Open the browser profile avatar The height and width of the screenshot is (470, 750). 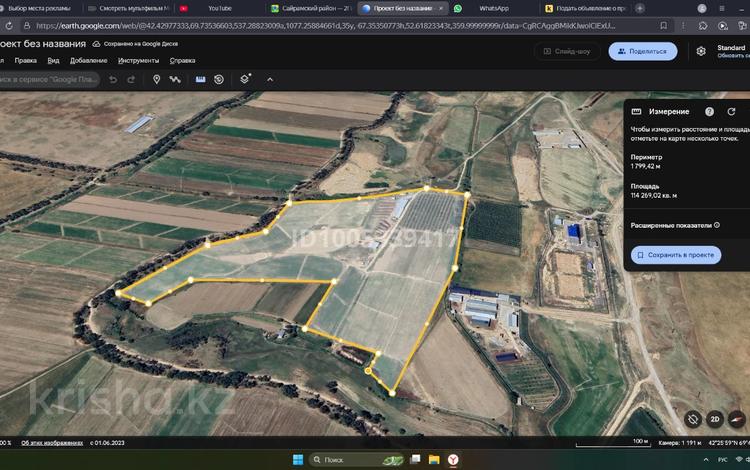pyautogui.click(x=702, y=8)
